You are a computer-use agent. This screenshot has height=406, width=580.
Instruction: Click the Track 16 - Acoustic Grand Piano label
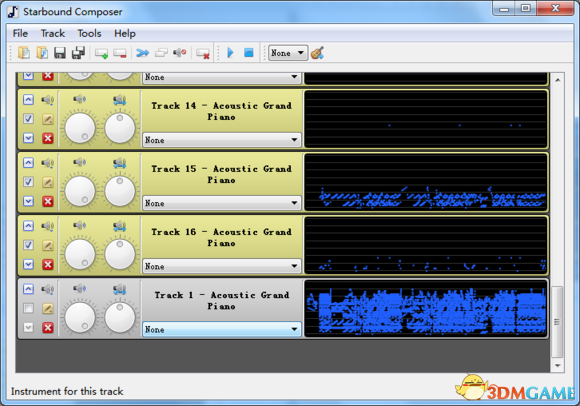[221, 237]
